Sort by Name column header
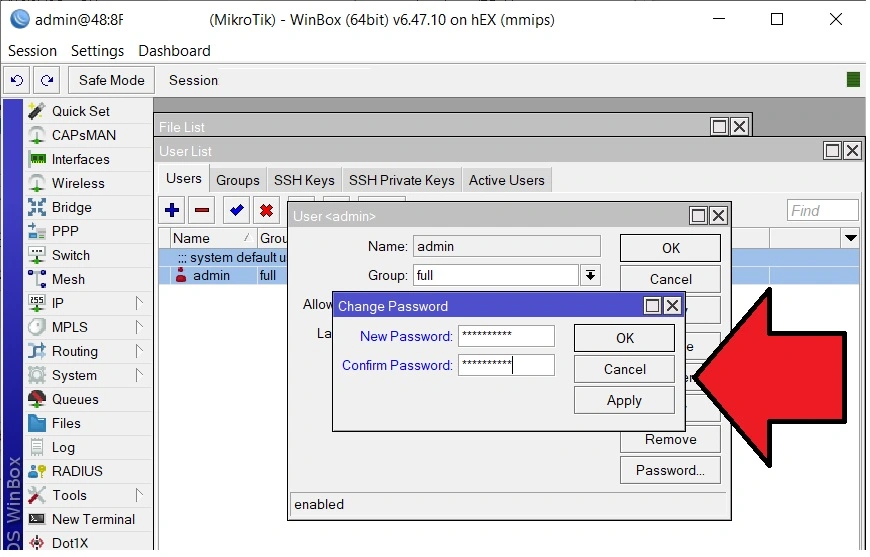The width and height of the screenshot is (870, 557). pos(213,239)
